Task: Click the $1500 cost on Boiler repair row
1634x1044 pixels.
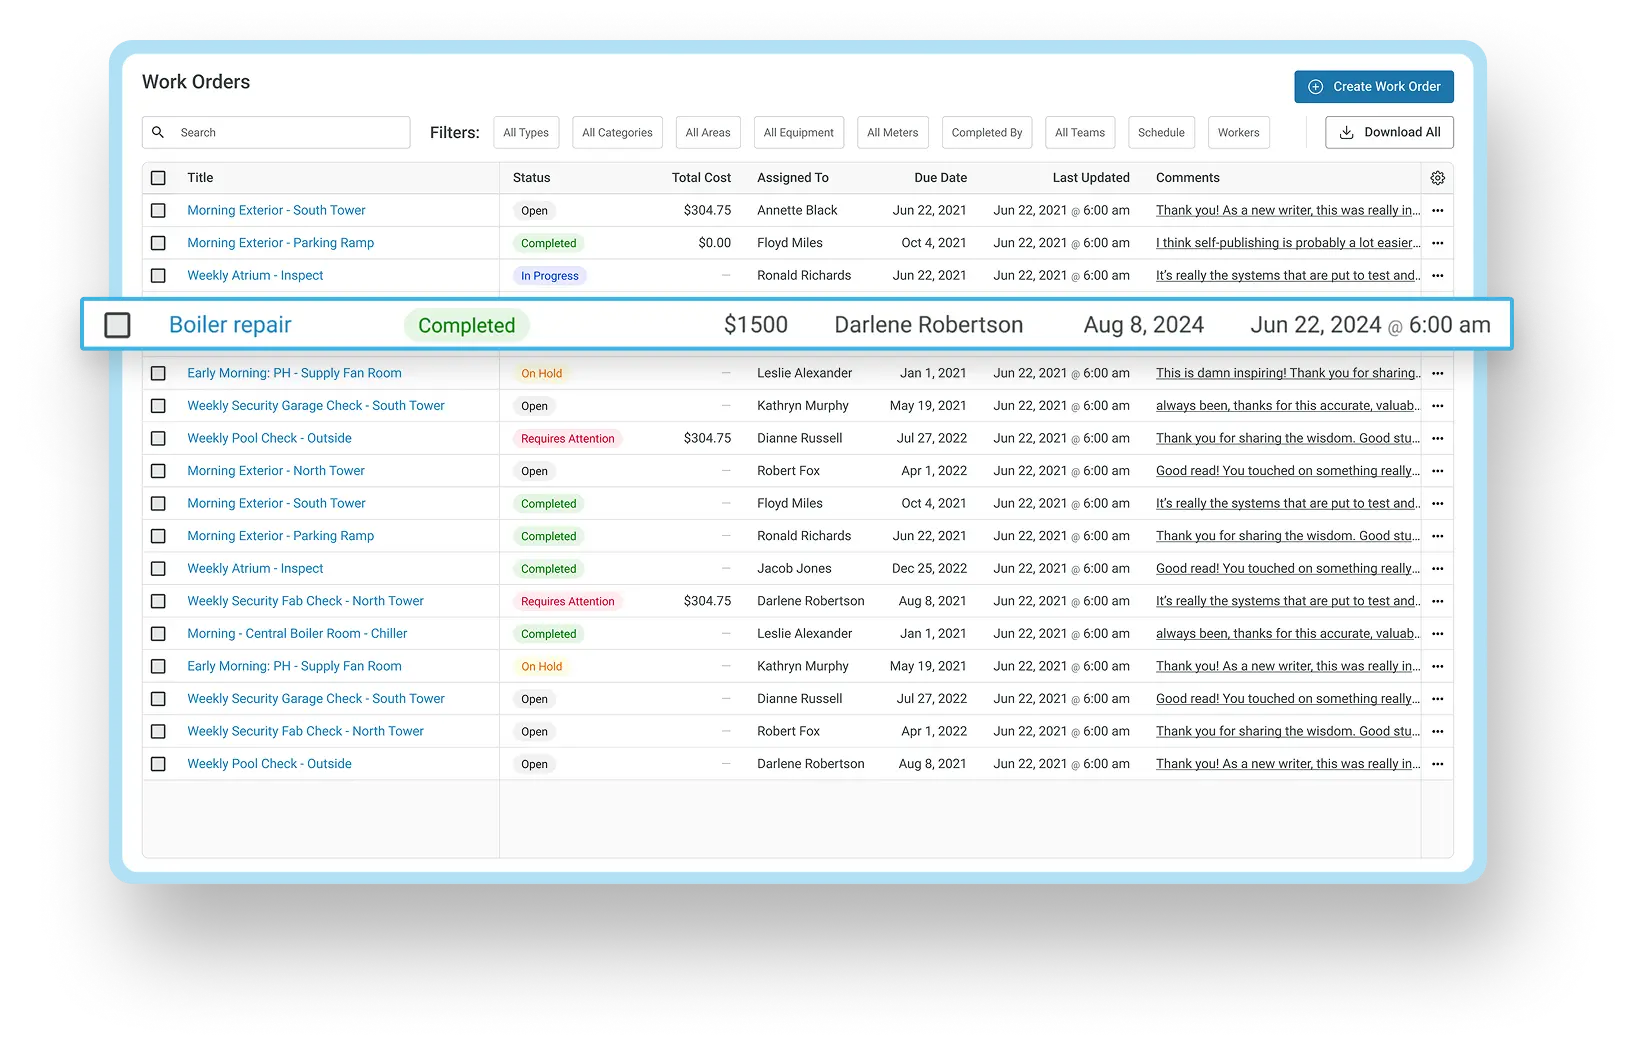Action: [755, 325]
